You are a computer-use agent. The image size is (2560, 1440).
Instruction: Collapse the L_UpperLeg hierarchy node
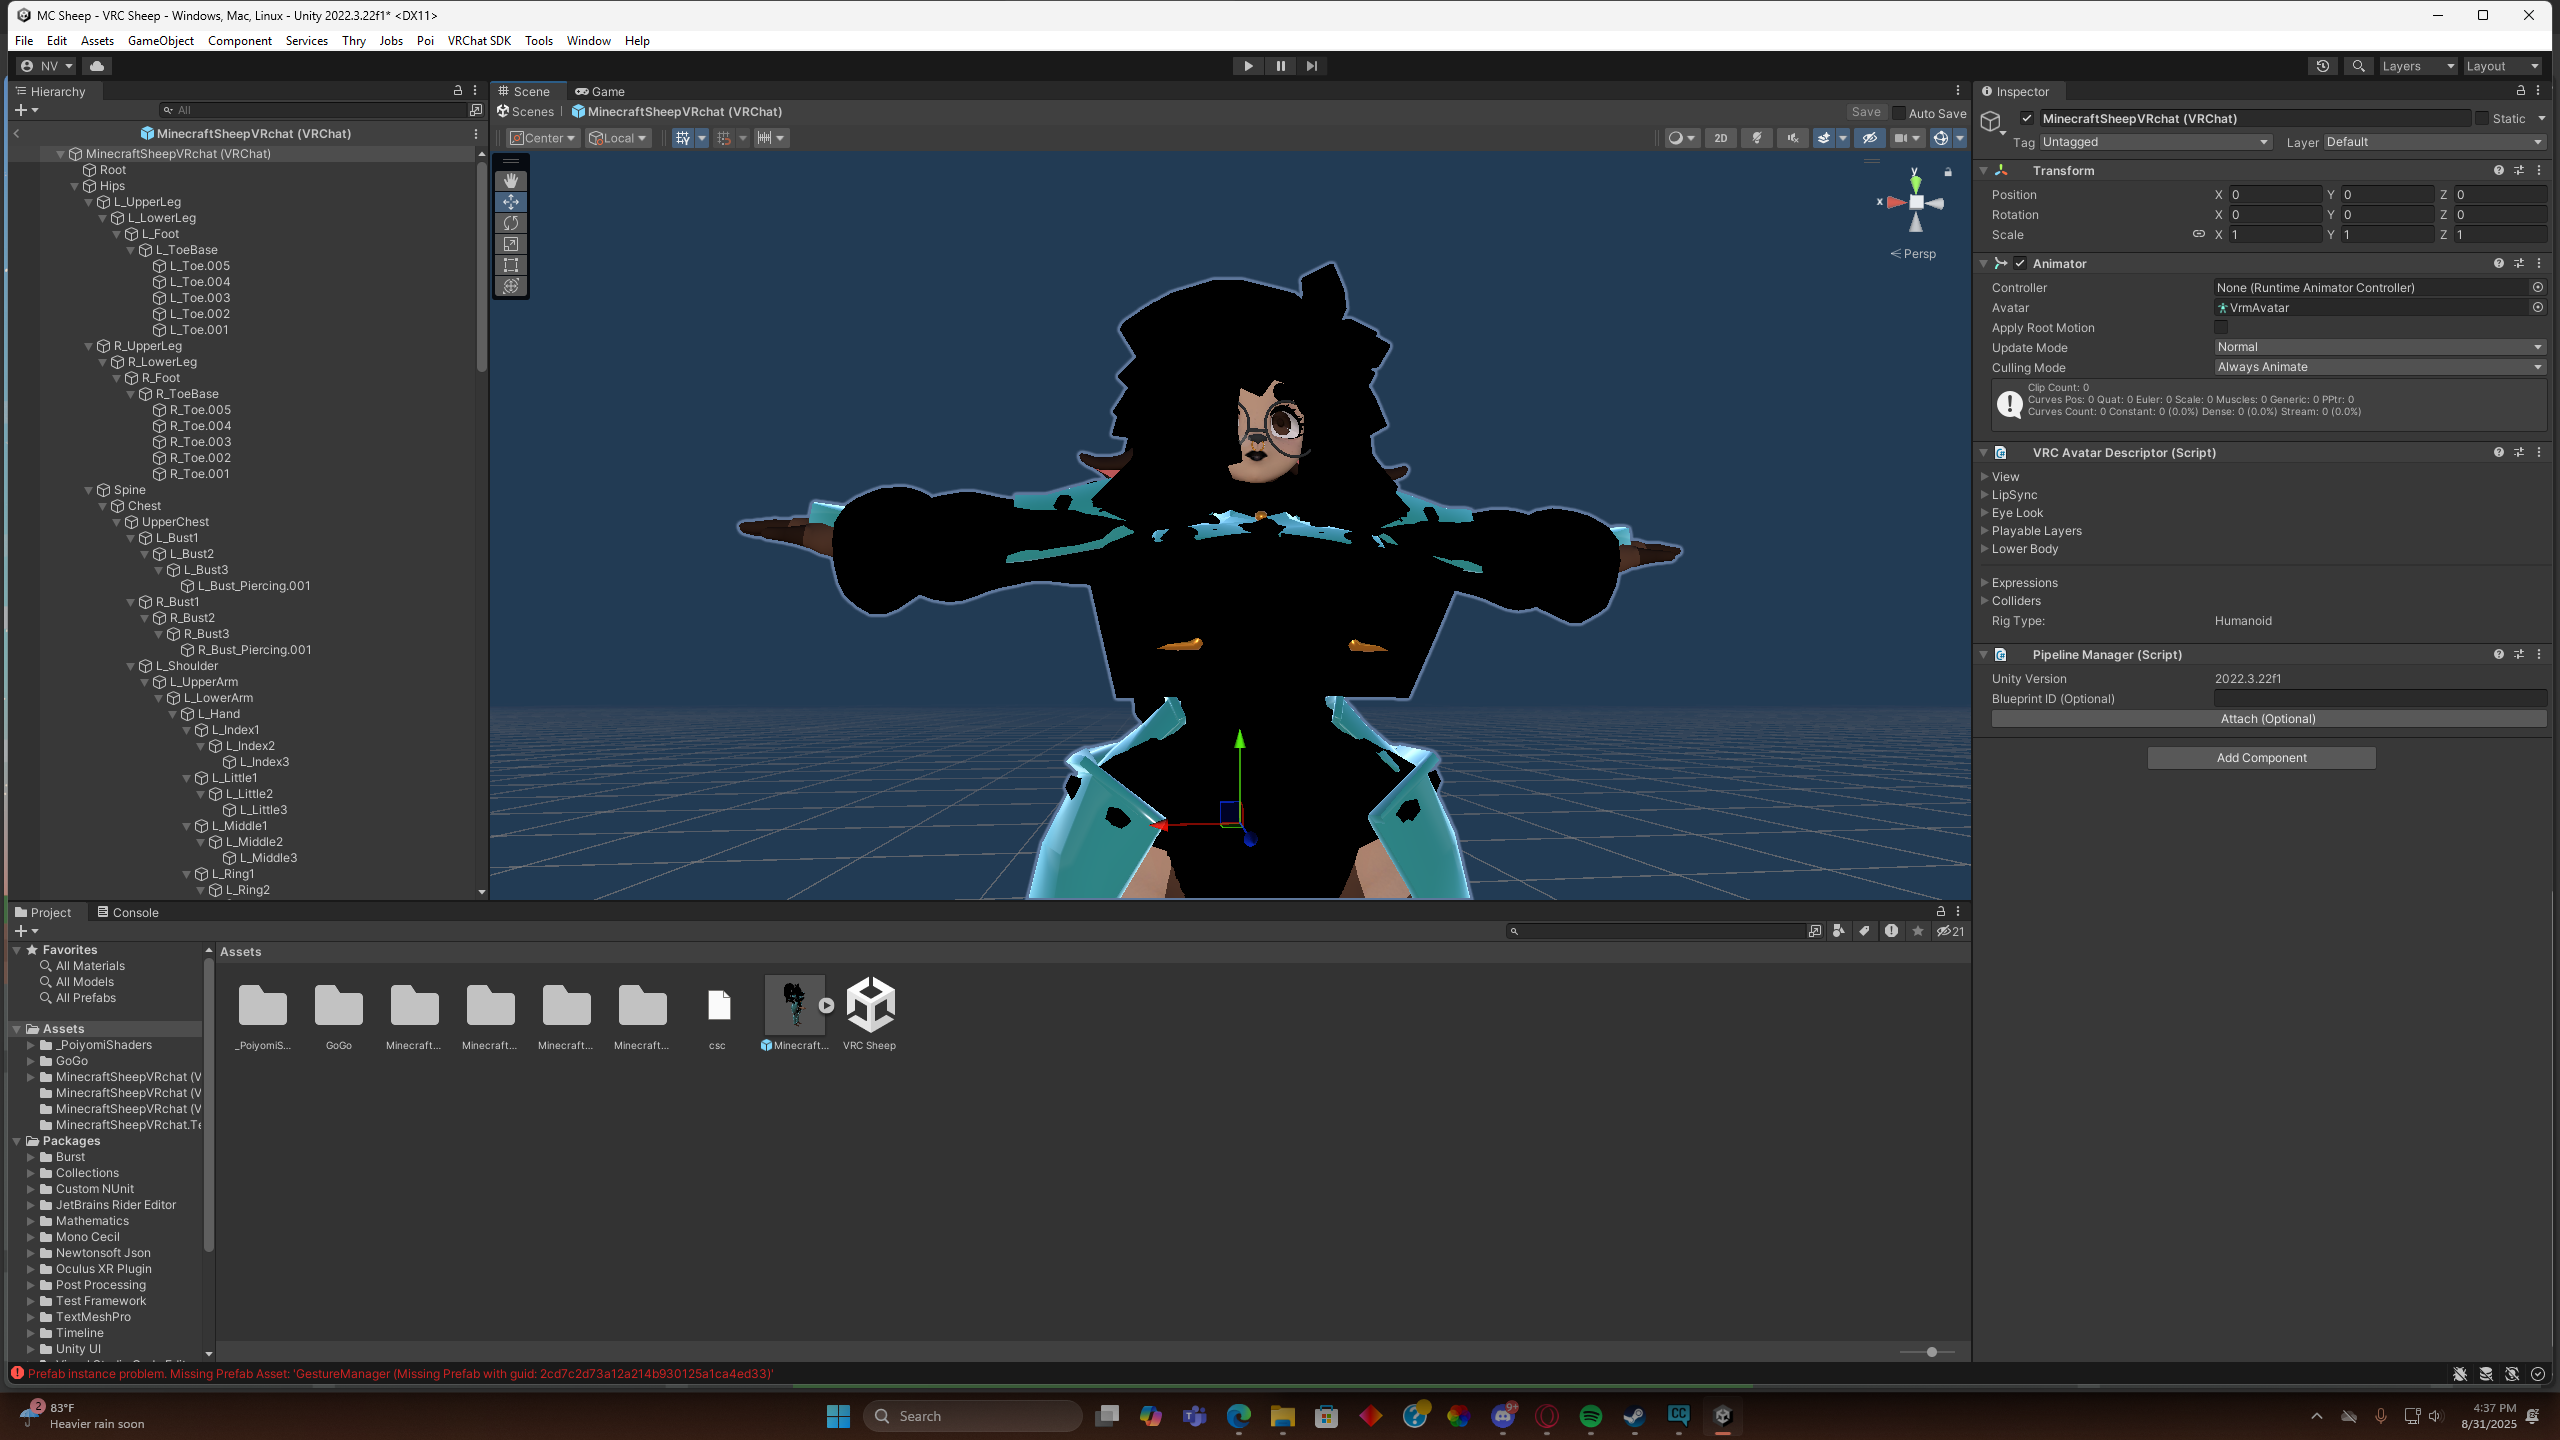[89, 202]
